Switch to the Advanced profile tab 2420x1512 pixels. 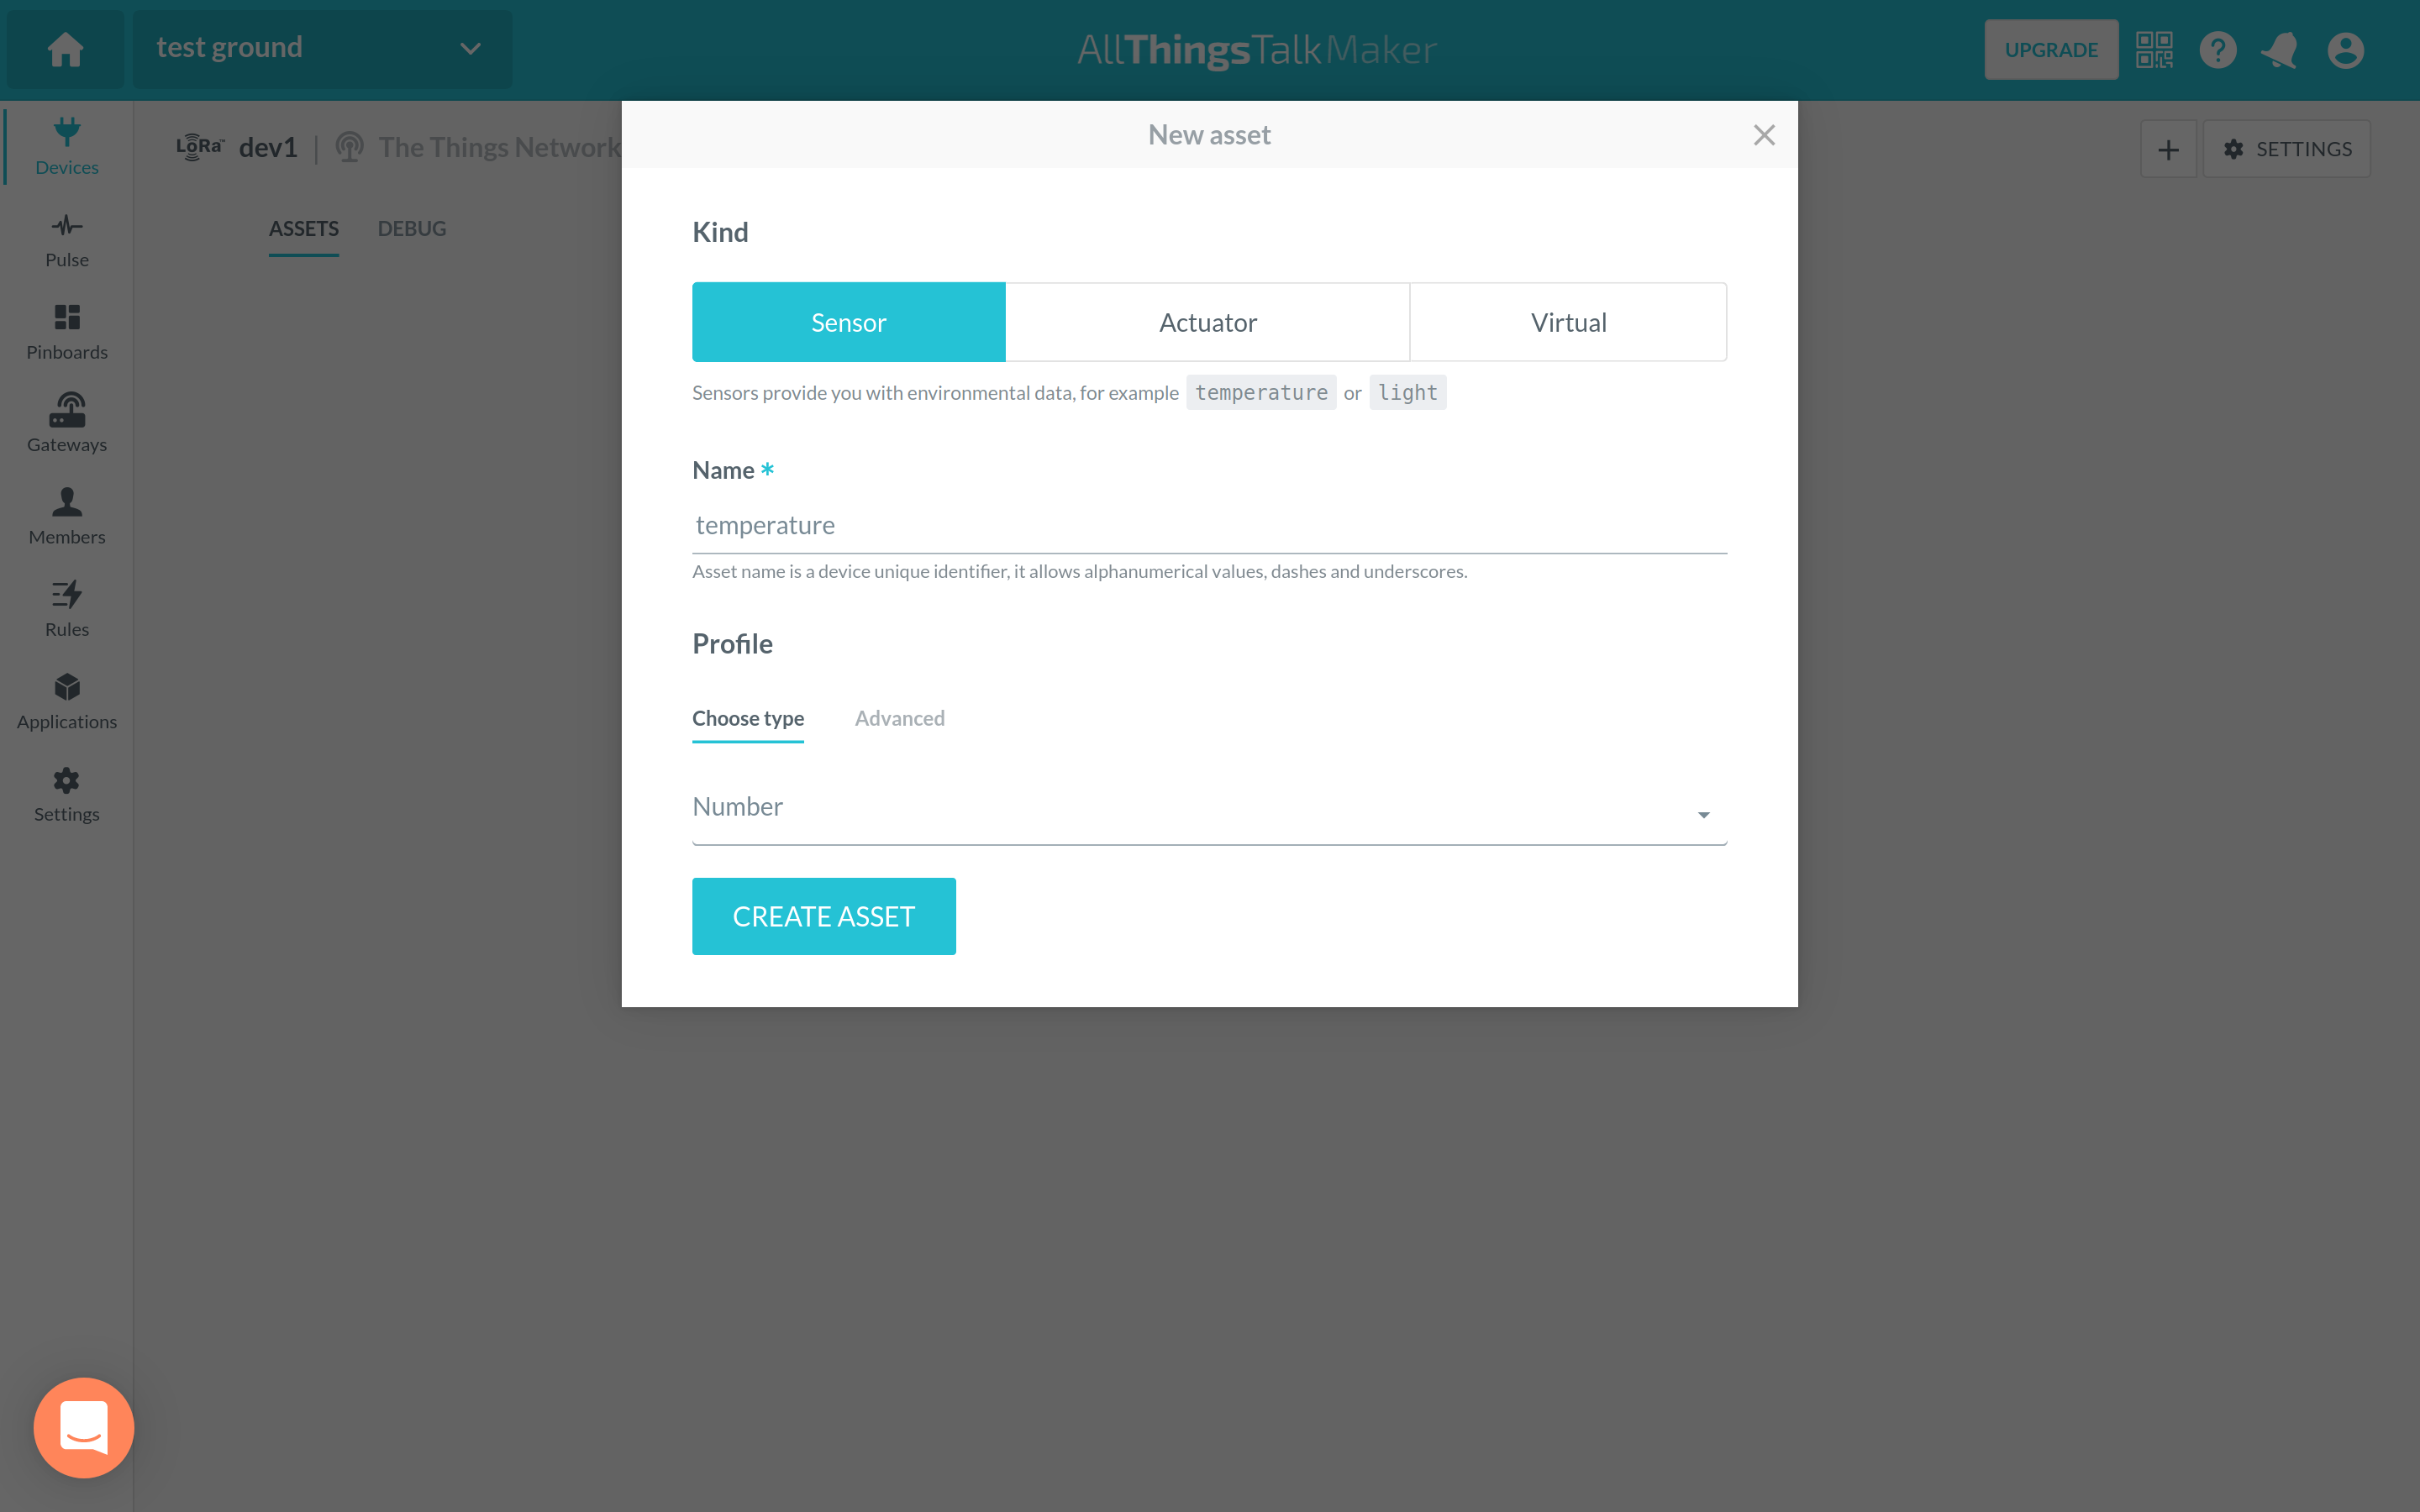pos(901,717)
